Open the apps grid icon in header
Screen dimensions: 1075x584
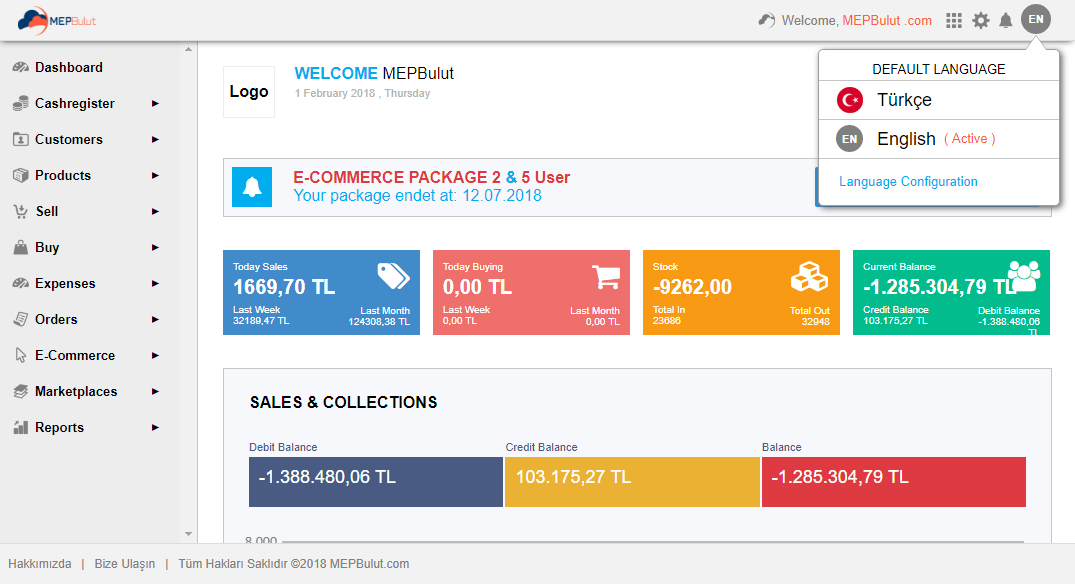954,21
